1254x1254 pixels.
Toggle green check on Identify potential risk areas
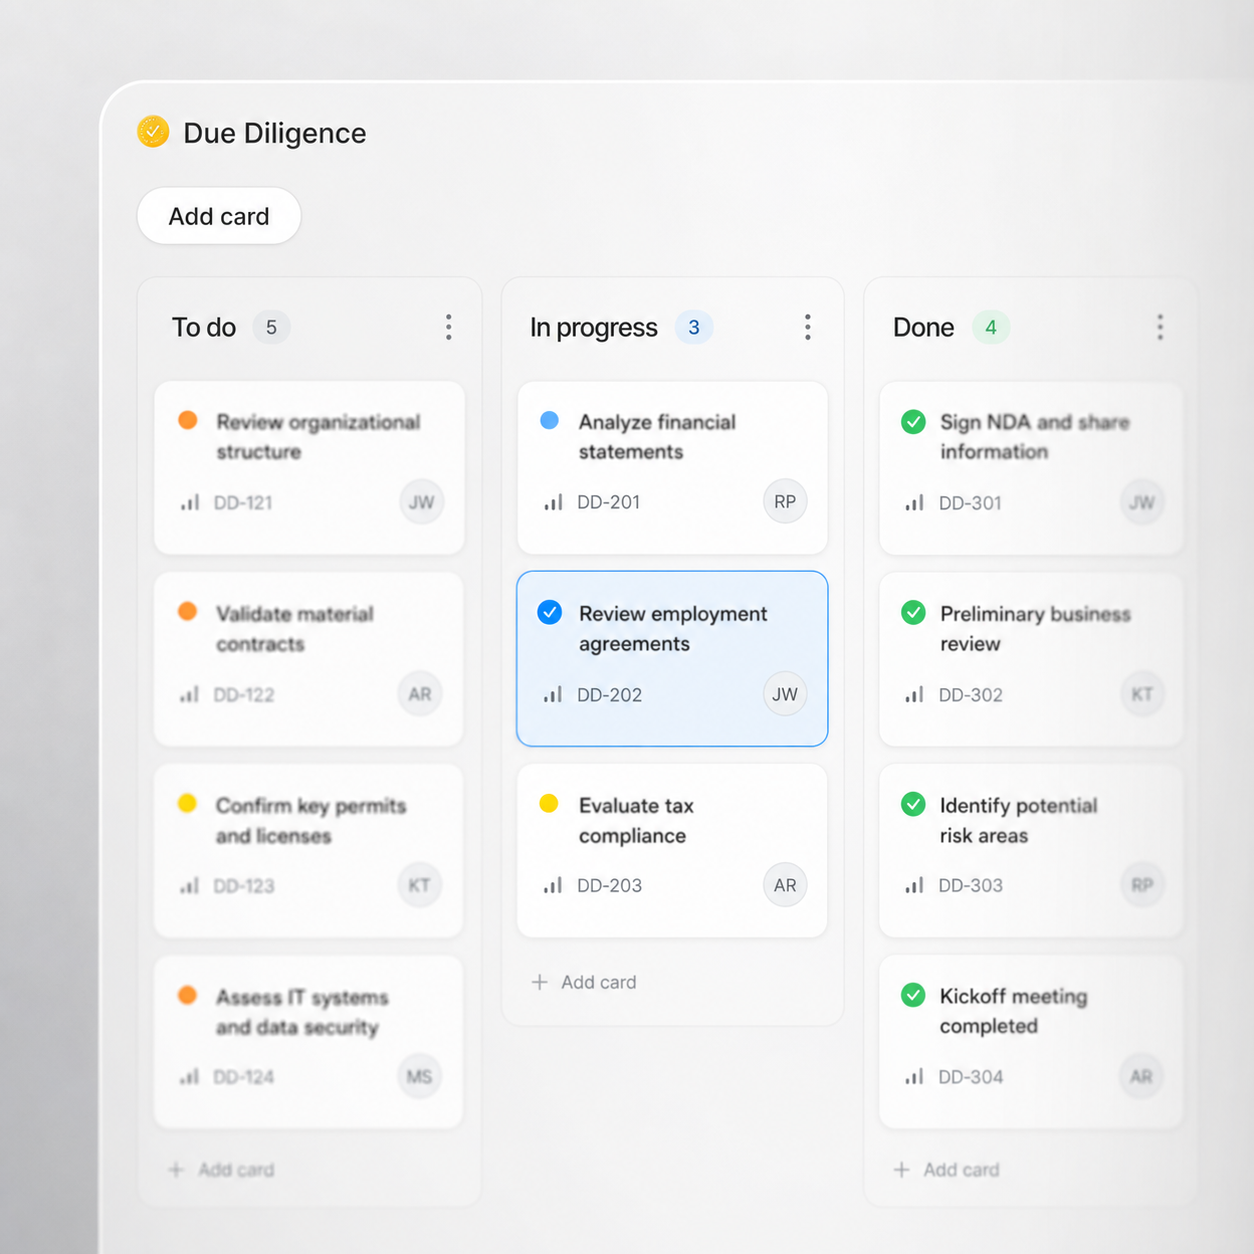[913, 804]
